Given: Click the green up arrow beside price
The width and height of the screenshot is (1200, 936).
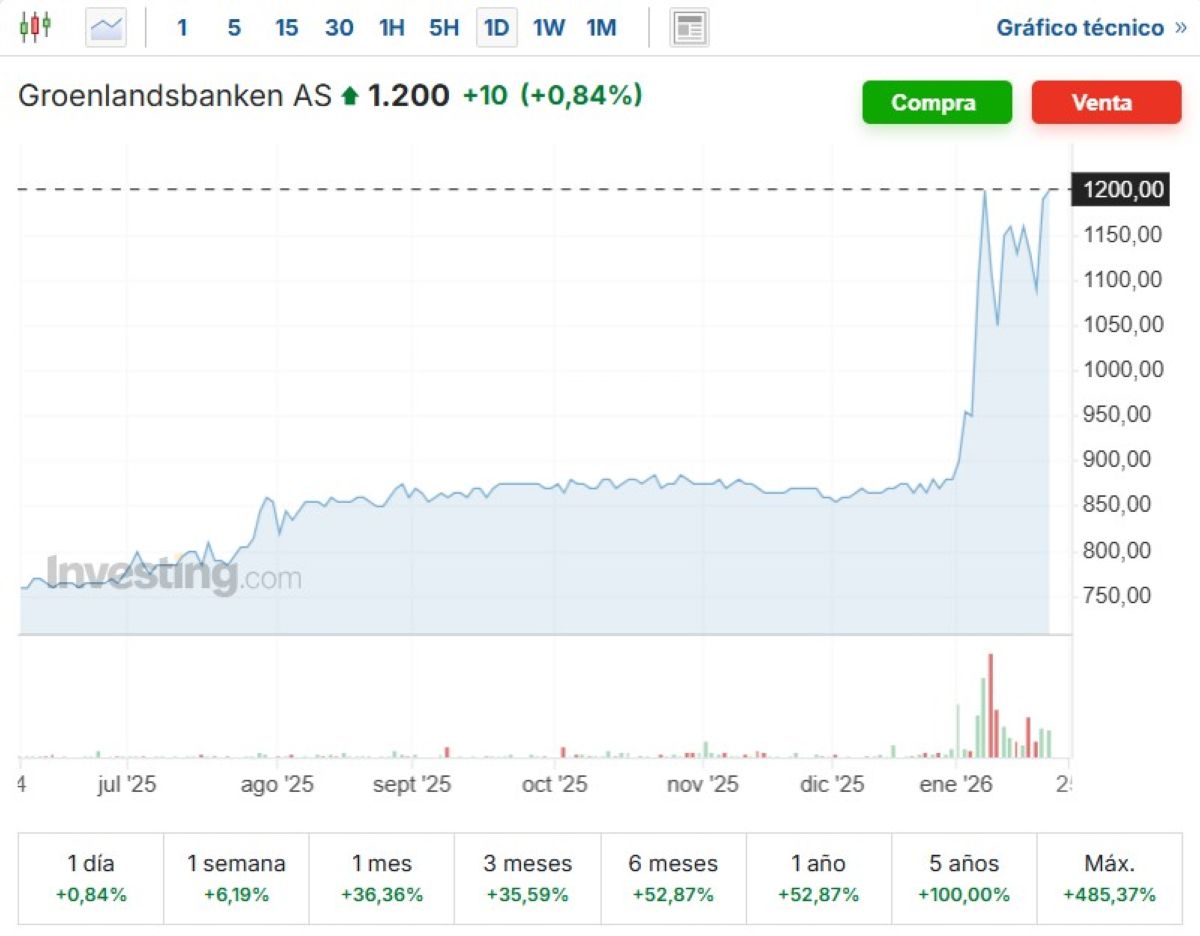Looking at the screenshot, I should [x=349, y=96].
